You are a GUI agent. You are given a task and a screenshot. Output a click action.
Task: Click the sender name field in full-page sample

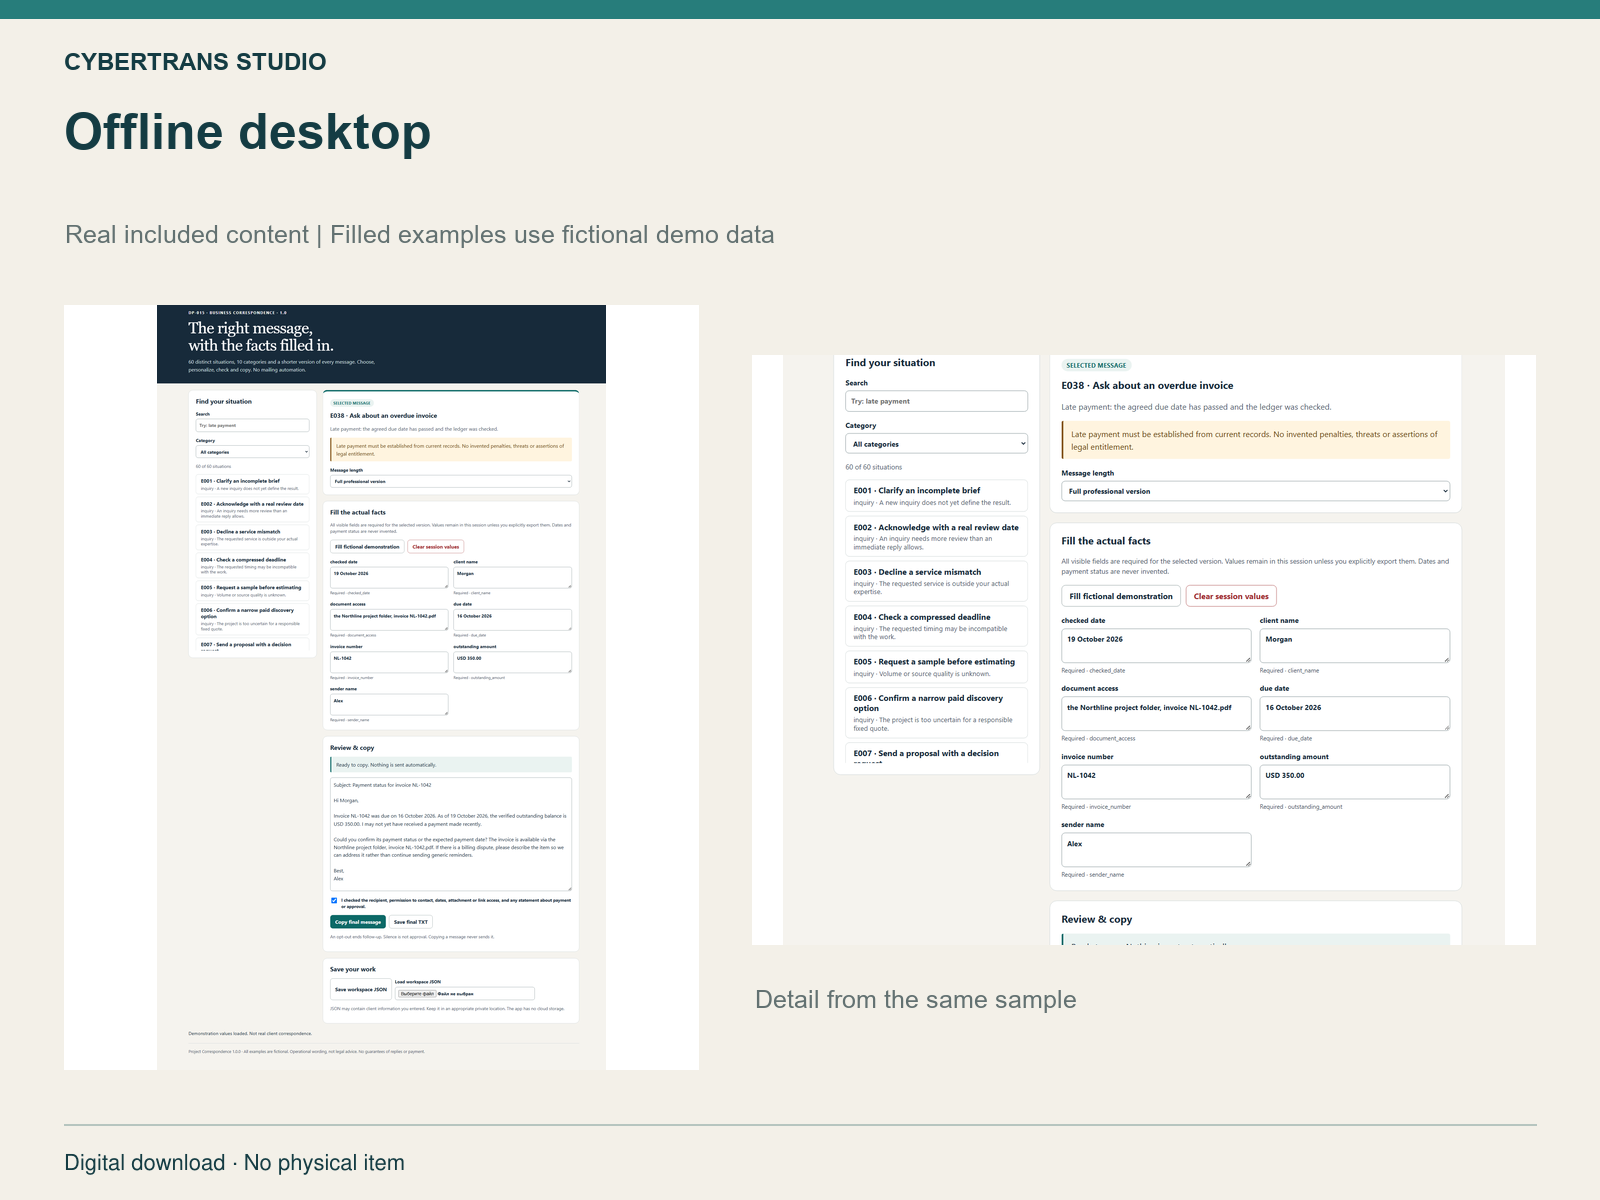click(389, 704)
